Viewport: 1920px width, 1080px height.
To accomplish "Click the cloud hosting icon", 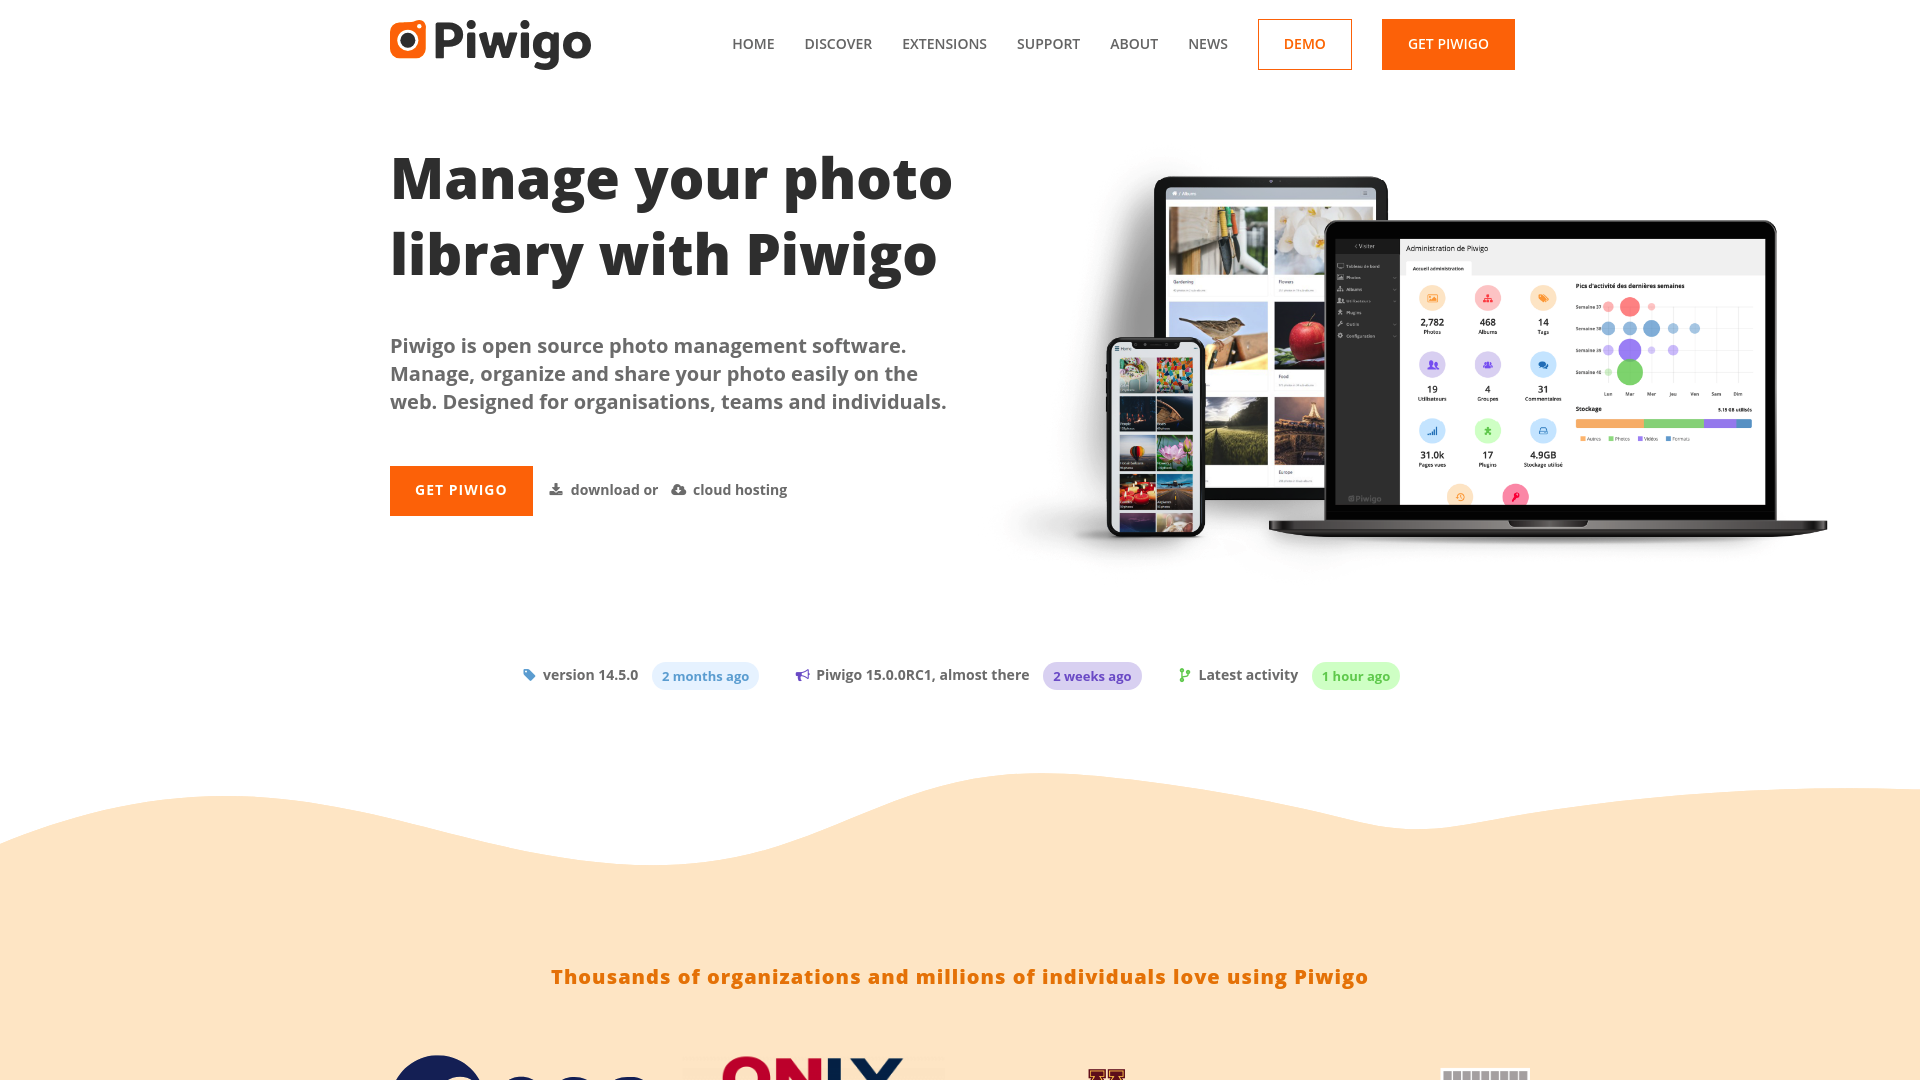I will pos(679,489).
